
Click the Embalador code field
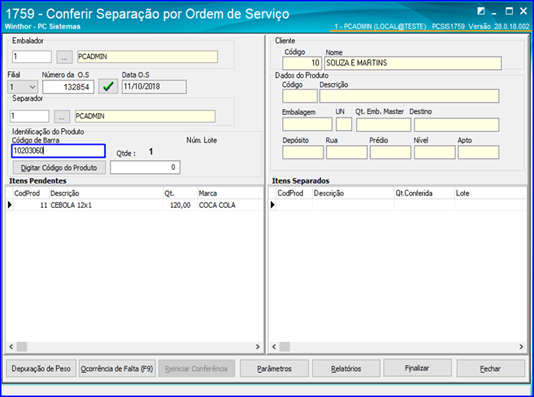click(x=32, y=57)
